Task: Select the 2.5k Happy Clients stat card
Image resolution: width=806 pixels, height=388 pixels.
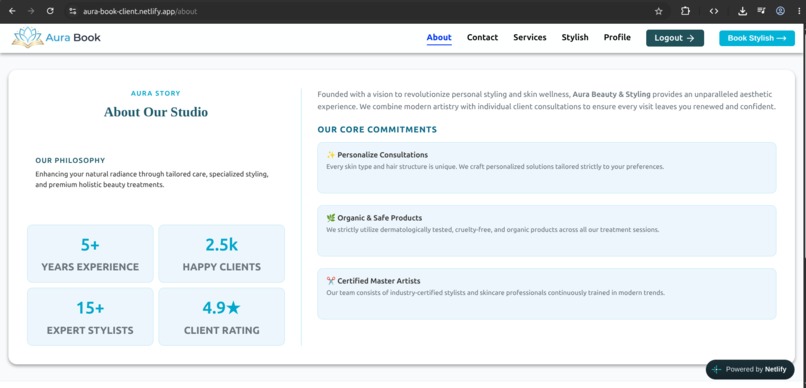Action: point(222,253)
